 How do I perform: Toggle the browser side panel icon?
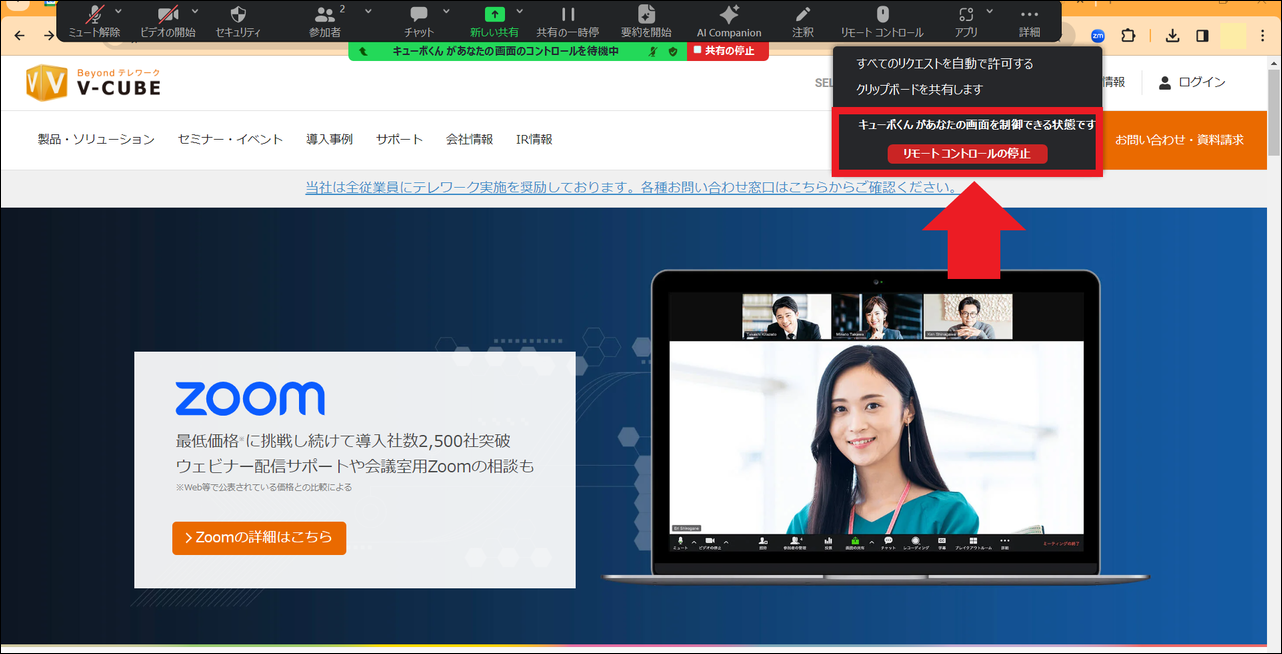pyautogui.click(x=1202, y=35)
